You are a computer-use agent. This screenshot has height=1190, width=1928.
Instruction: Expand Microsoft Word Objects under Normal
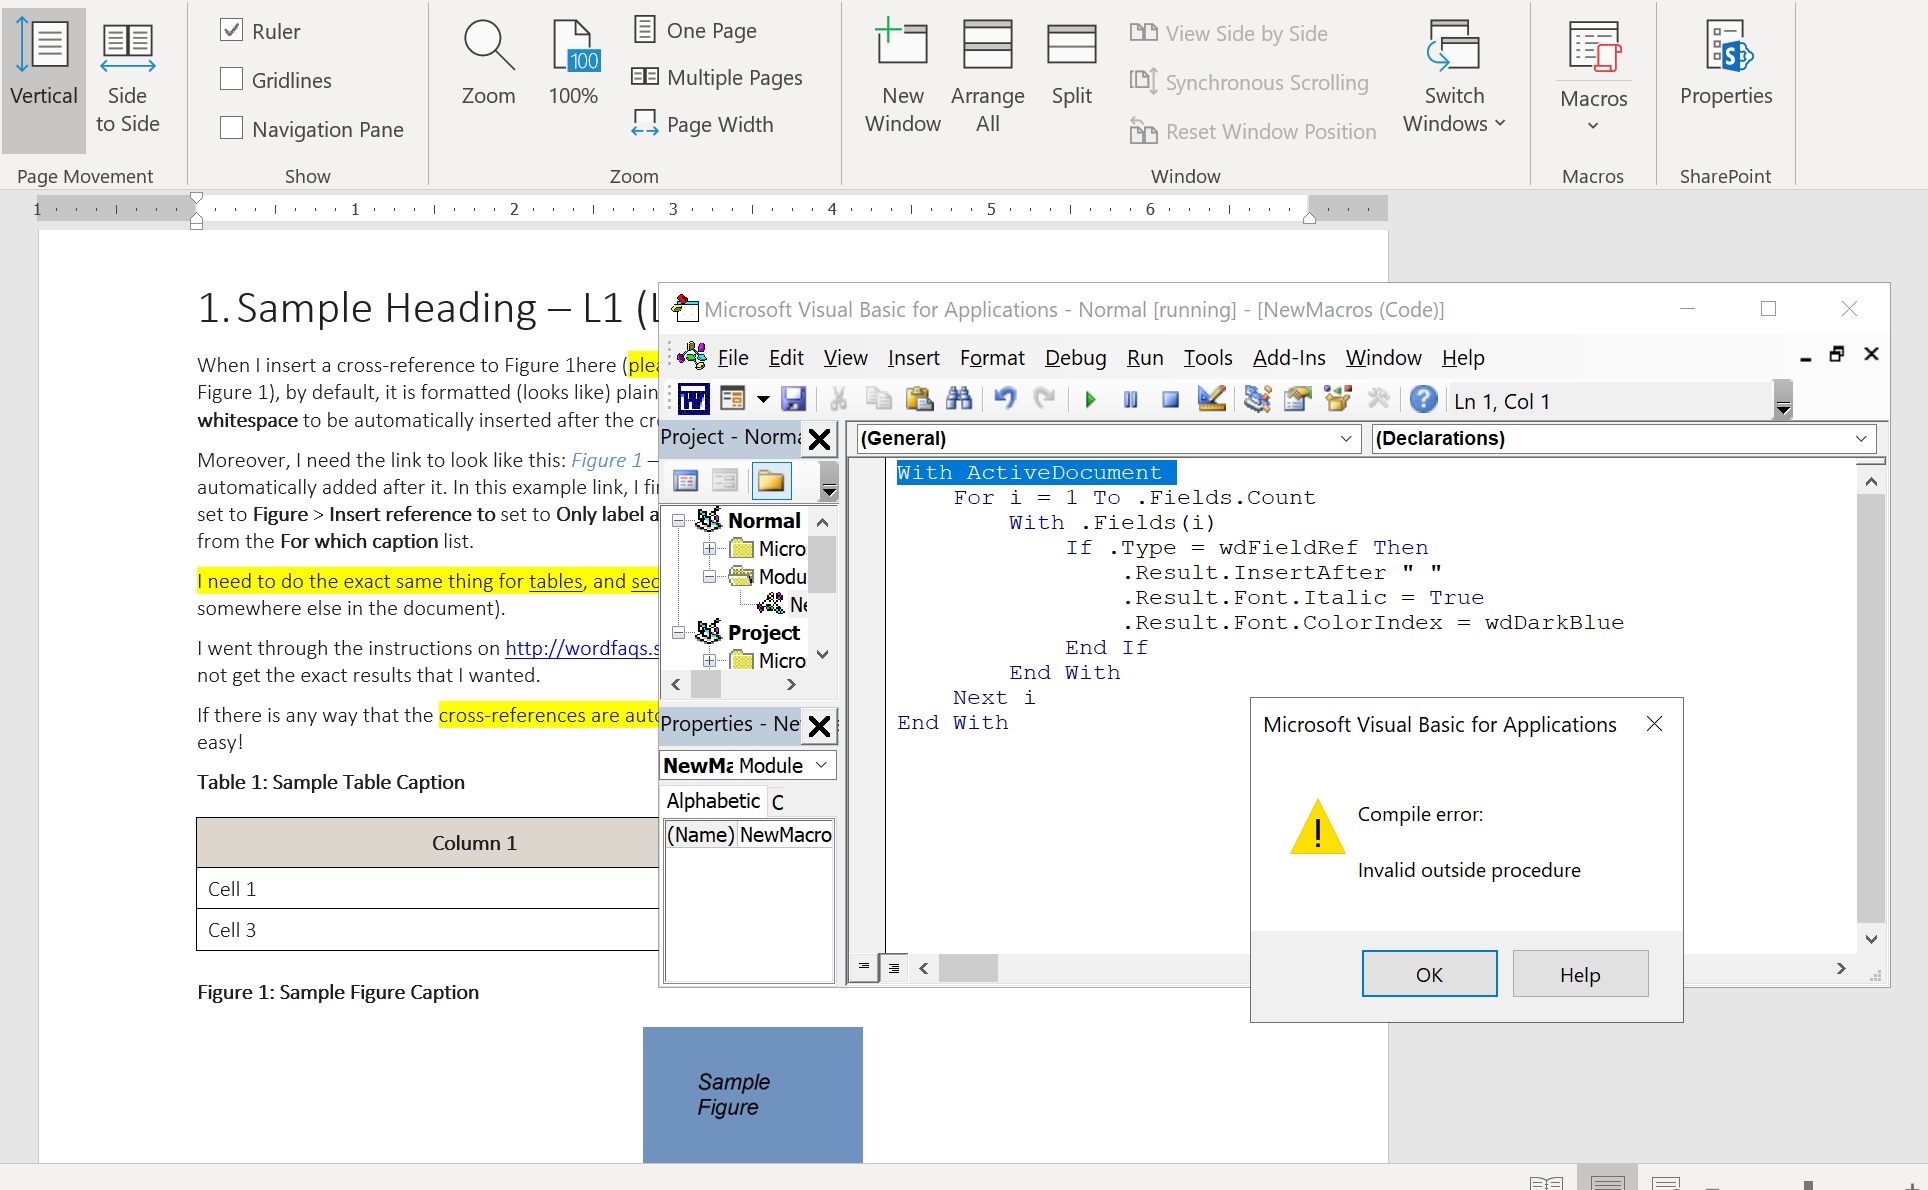click(710, 548)
